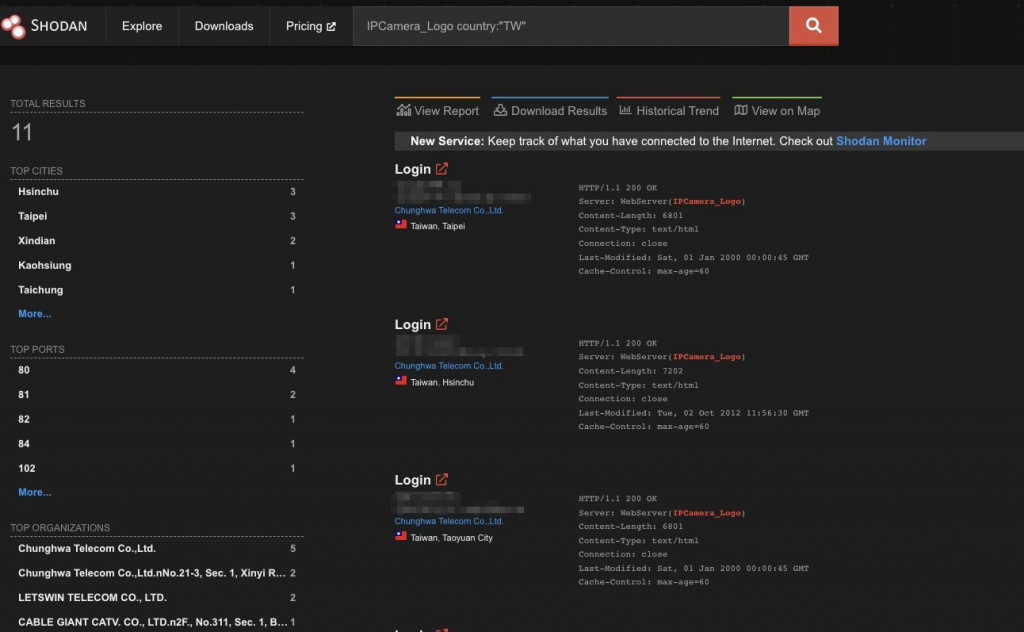
Task: Click the Taiwan flag beside Taiwan, Taoyuan City
Action: click(x=401, y=536)
